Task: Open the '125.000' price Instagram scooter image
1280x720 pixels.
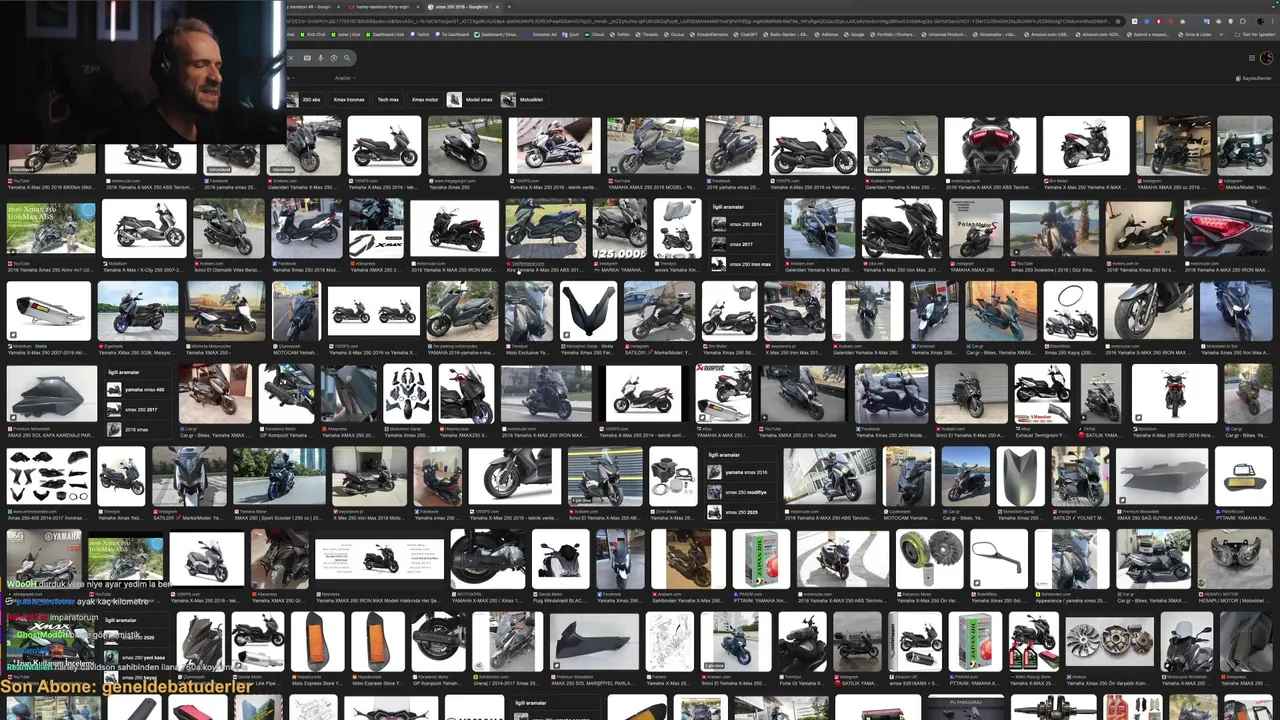Action: [x=620, y=228]
